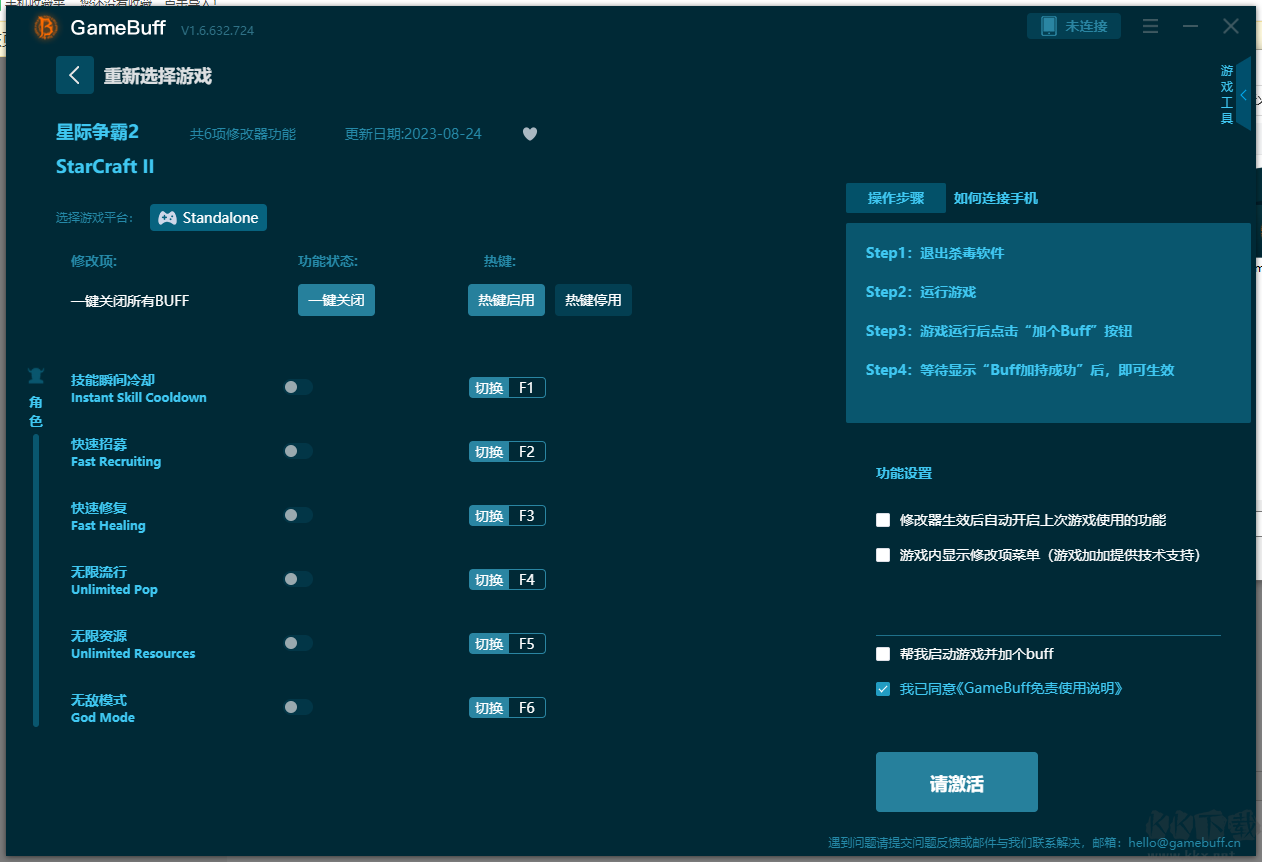Open the hamburger menu in the title bar

coord(1151,26)
